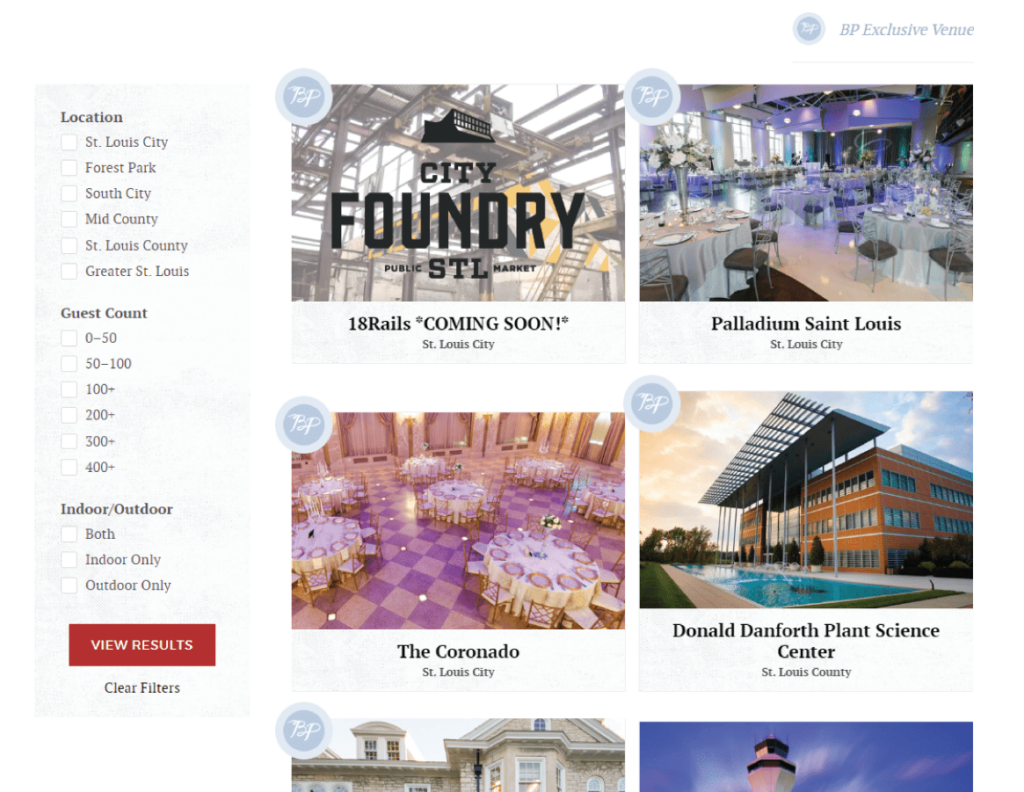Open the Palladium Saint Louis title link
The image size is (1024, 792).
(x=806, y=324)
